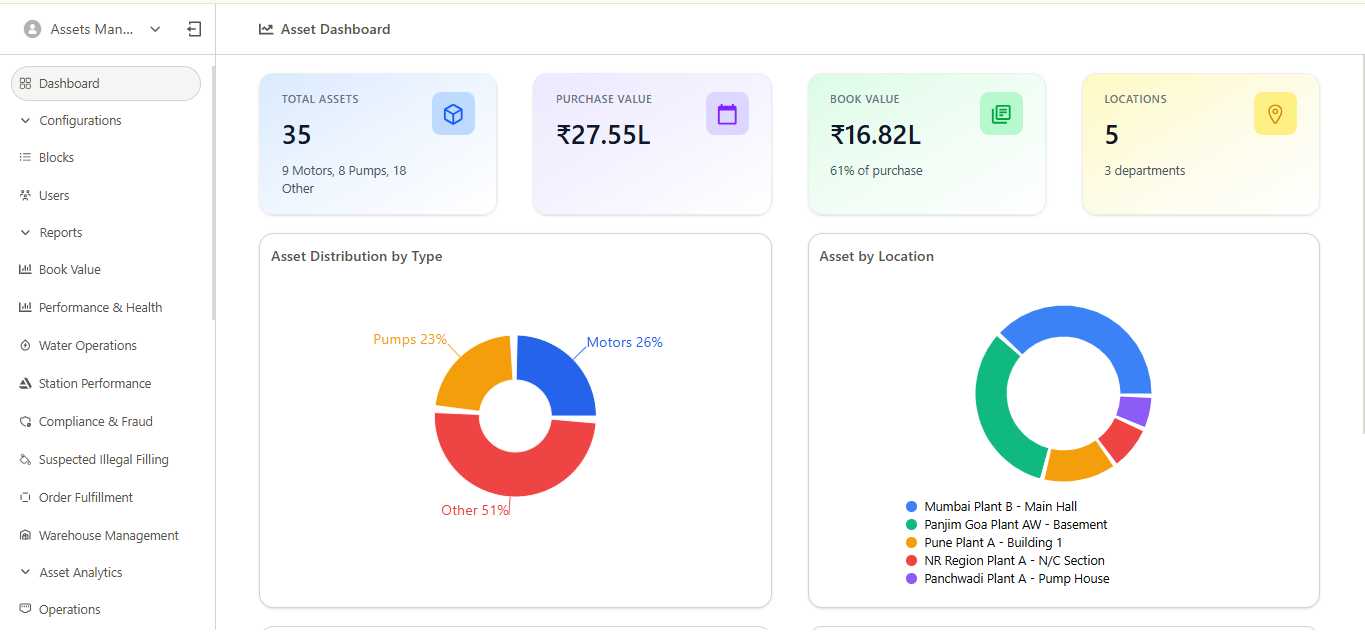Screen dimensions: 1365x634
Task: Go to Station Performance page
Action: click(x=95, y=384)
